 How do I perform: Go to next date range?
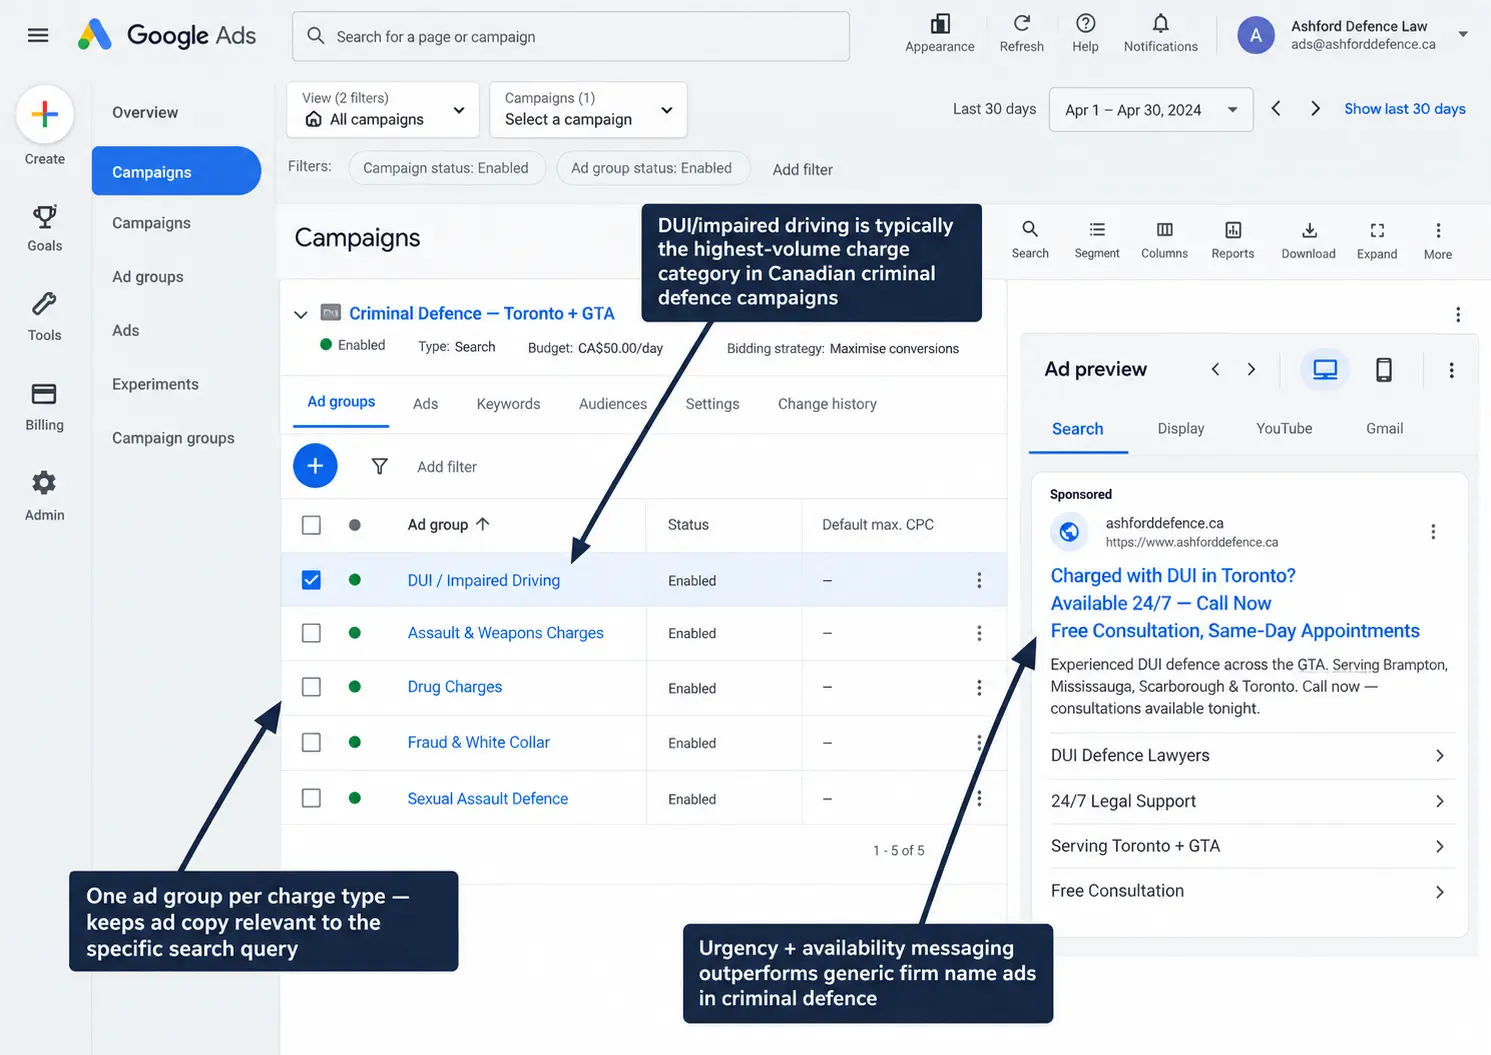point(1315,109)
